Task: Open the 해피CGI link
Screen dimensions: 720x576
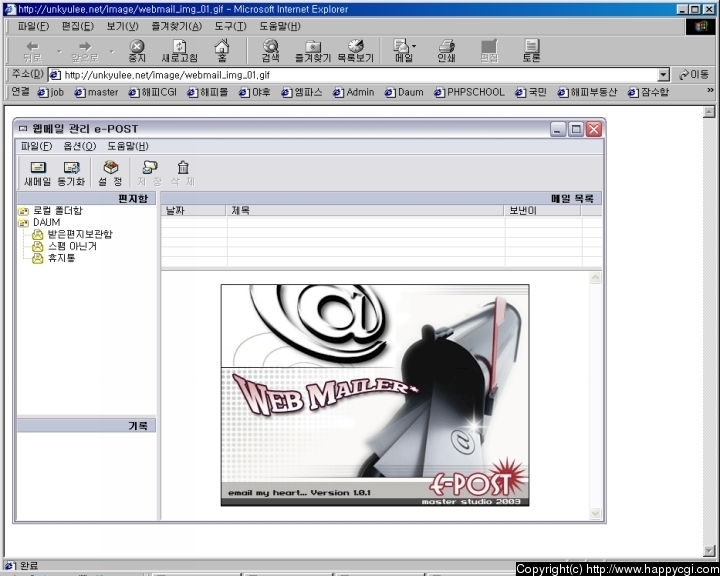Action: [x=152, y=92]
